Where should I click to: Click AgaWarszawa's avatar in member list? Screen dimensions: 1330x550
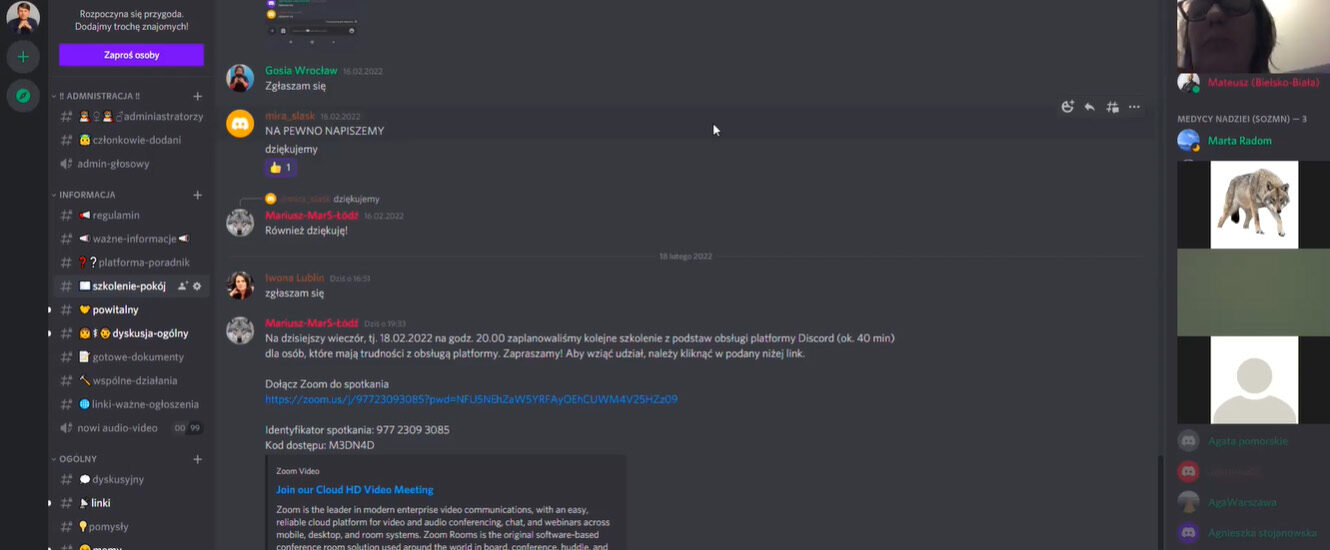pos(1188,502)
